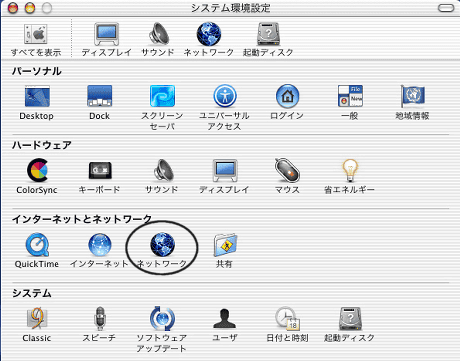
Task: Open the QuickTime preferences
Action: point(37,245)
